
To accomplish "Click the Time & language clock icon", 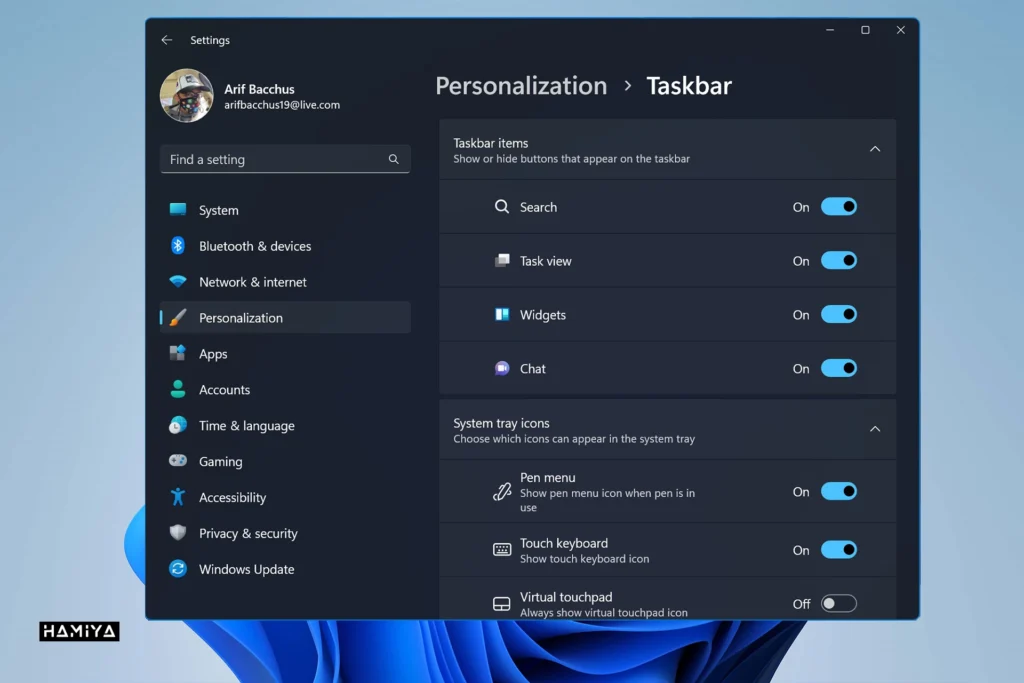I will coord(178,425).
